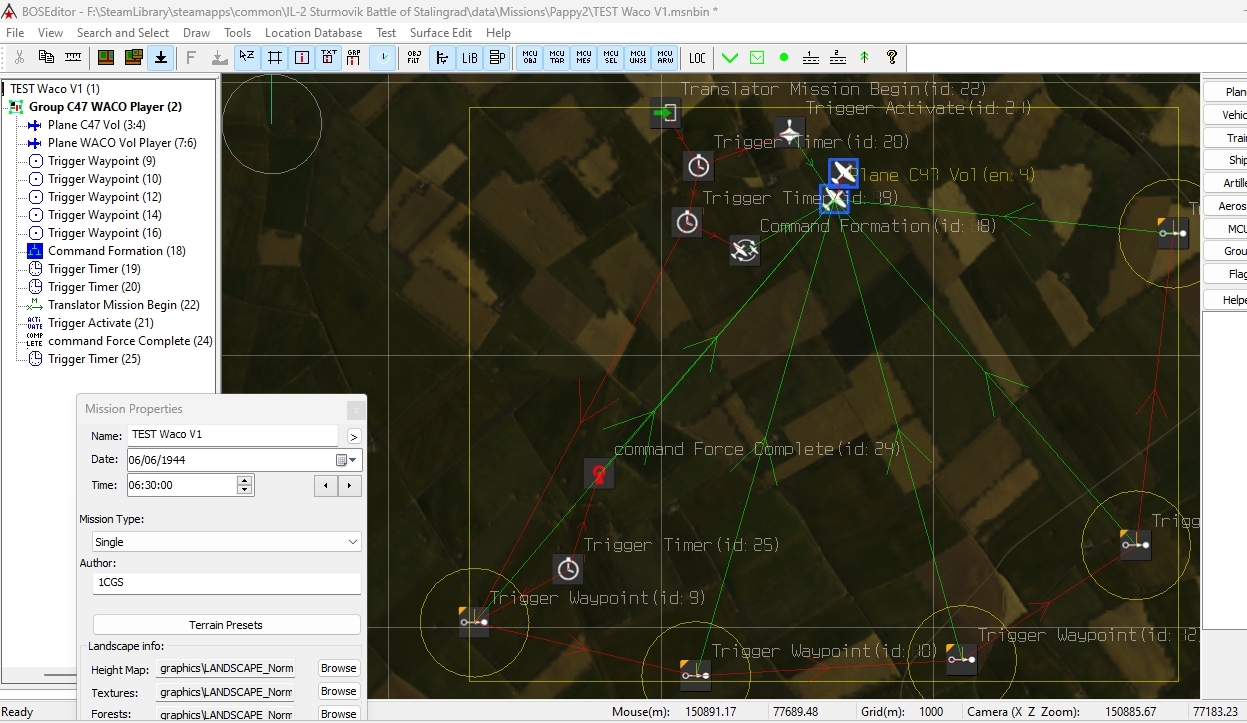Click the single terrain map toolbar icon
The width and height of the screenshot is (1247, 723).
pos(106,58)
